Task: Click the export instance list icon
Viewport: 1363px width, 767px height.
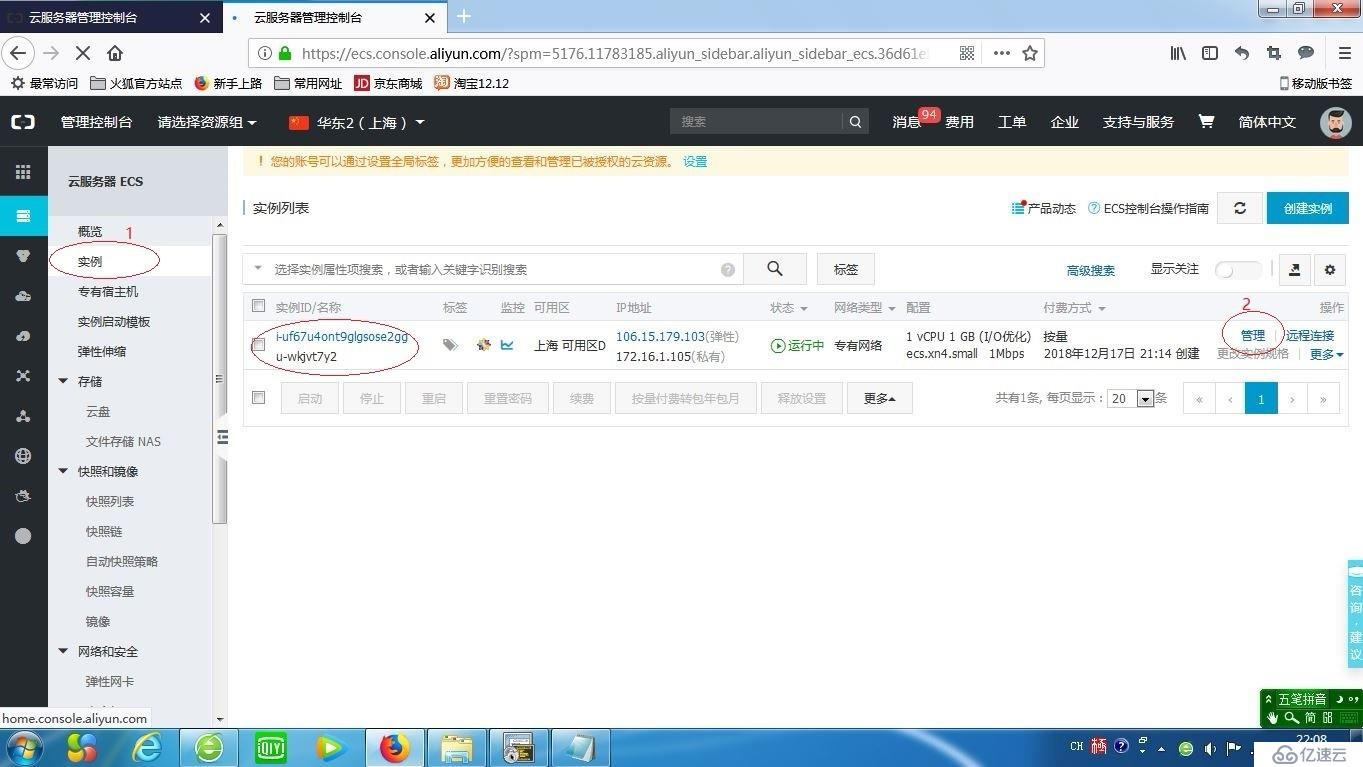Action: tap(1294, 269)
